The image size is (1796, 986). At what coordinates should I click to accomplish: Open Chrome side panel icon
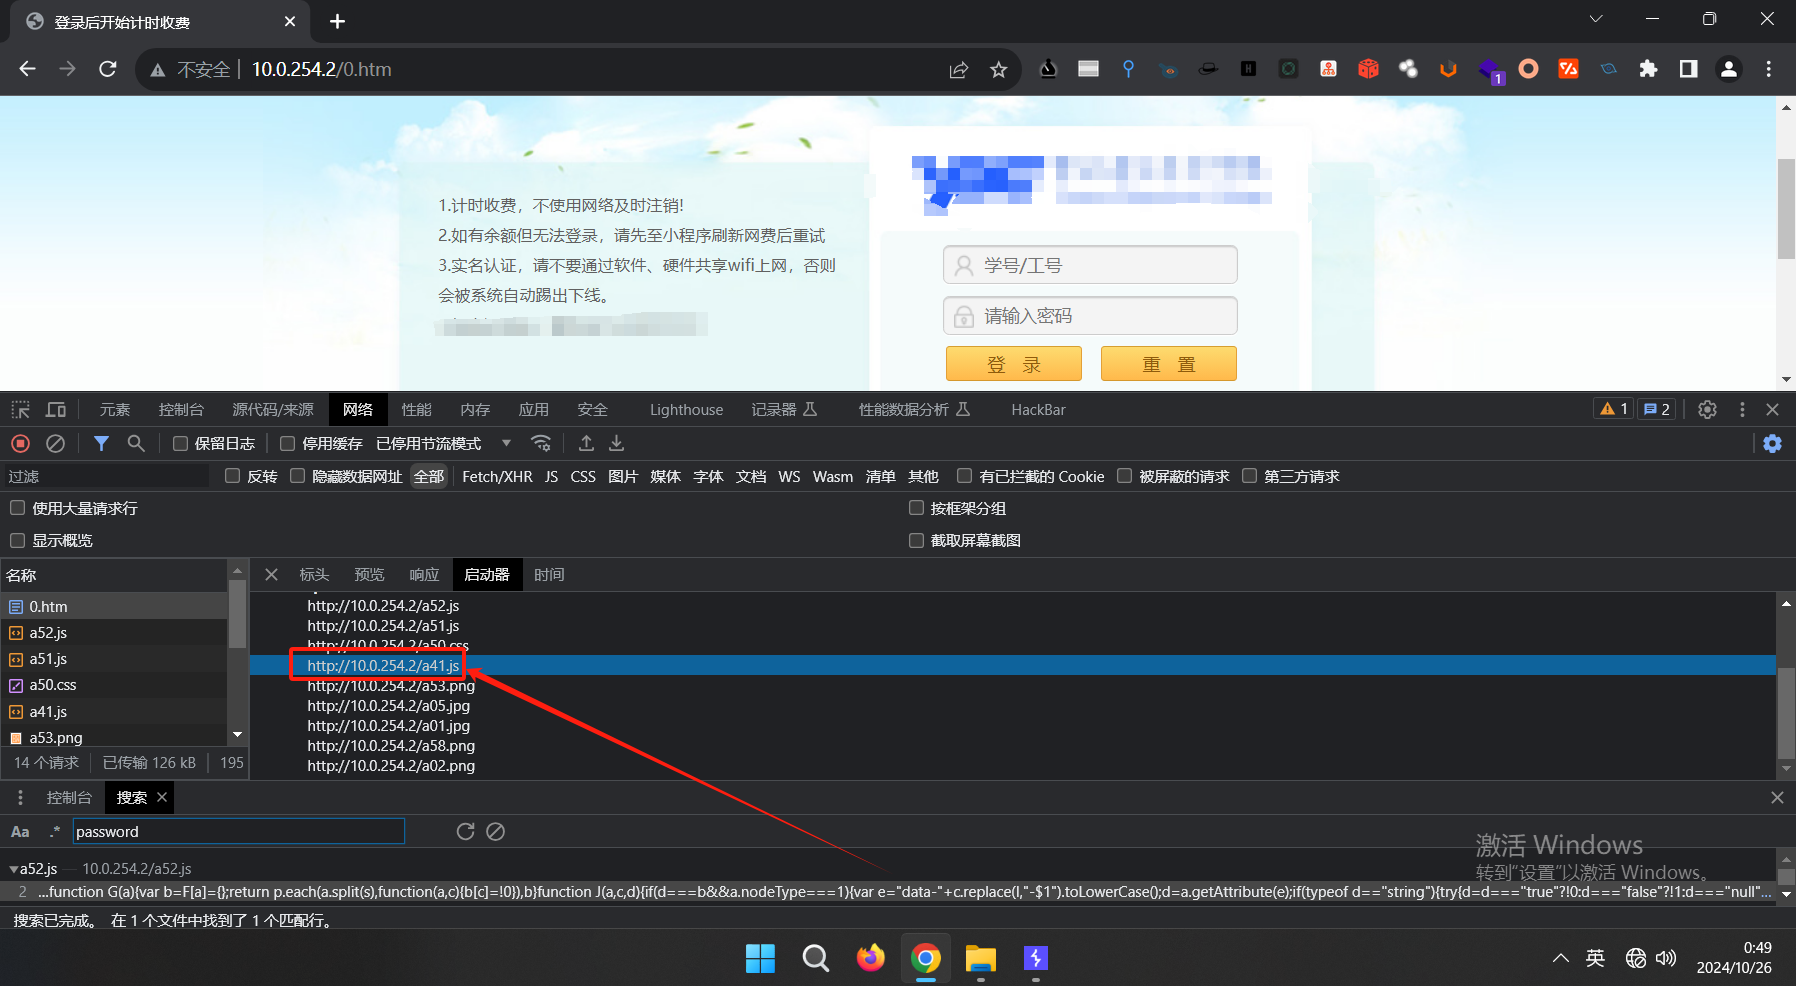(1688, 69)
